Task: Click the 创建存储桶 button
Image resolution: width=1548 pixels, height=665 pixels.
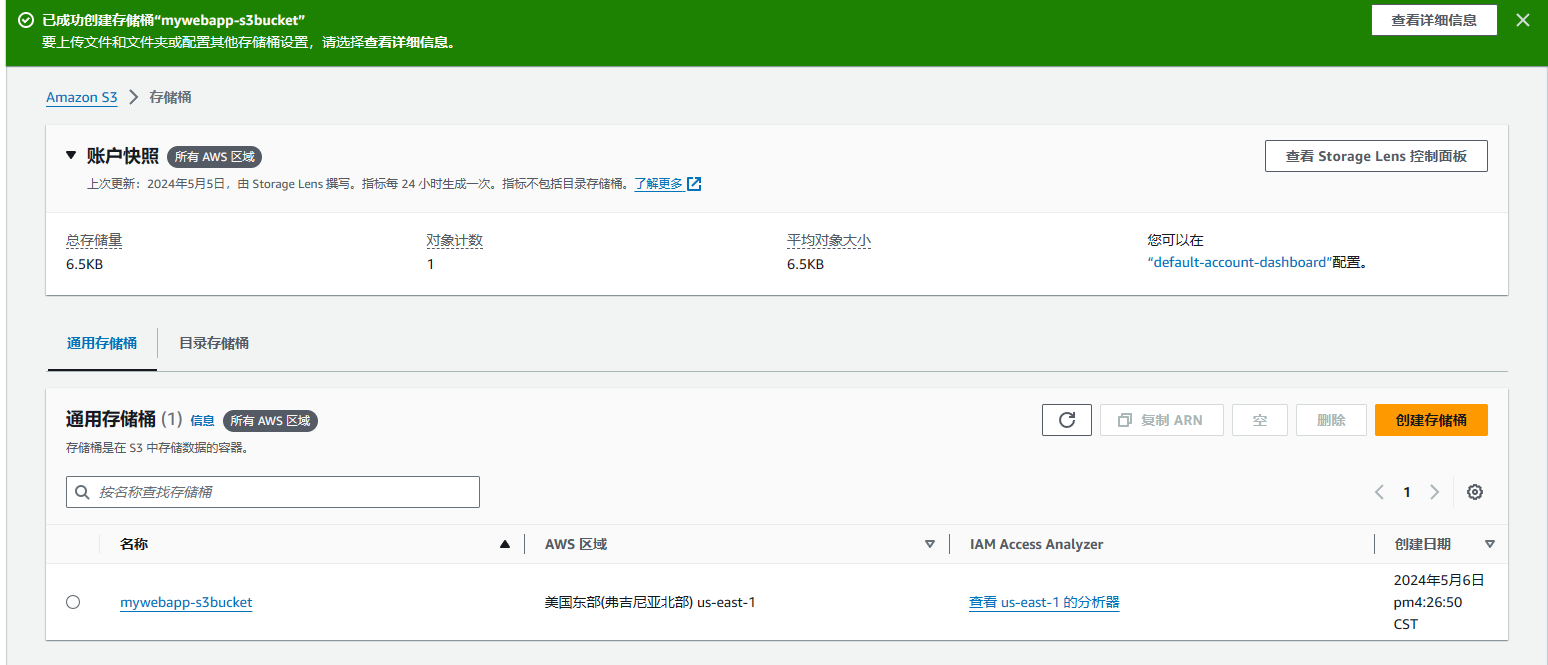Action: (1431, 420)
